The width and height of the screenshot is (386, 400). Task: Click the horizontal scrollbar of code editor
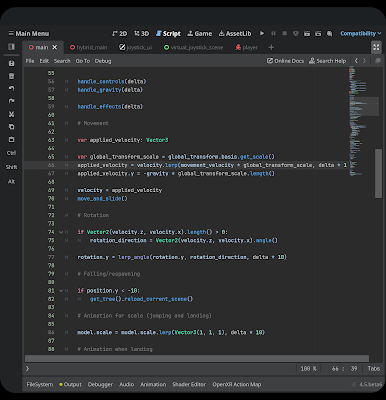(x=197, y=358)
